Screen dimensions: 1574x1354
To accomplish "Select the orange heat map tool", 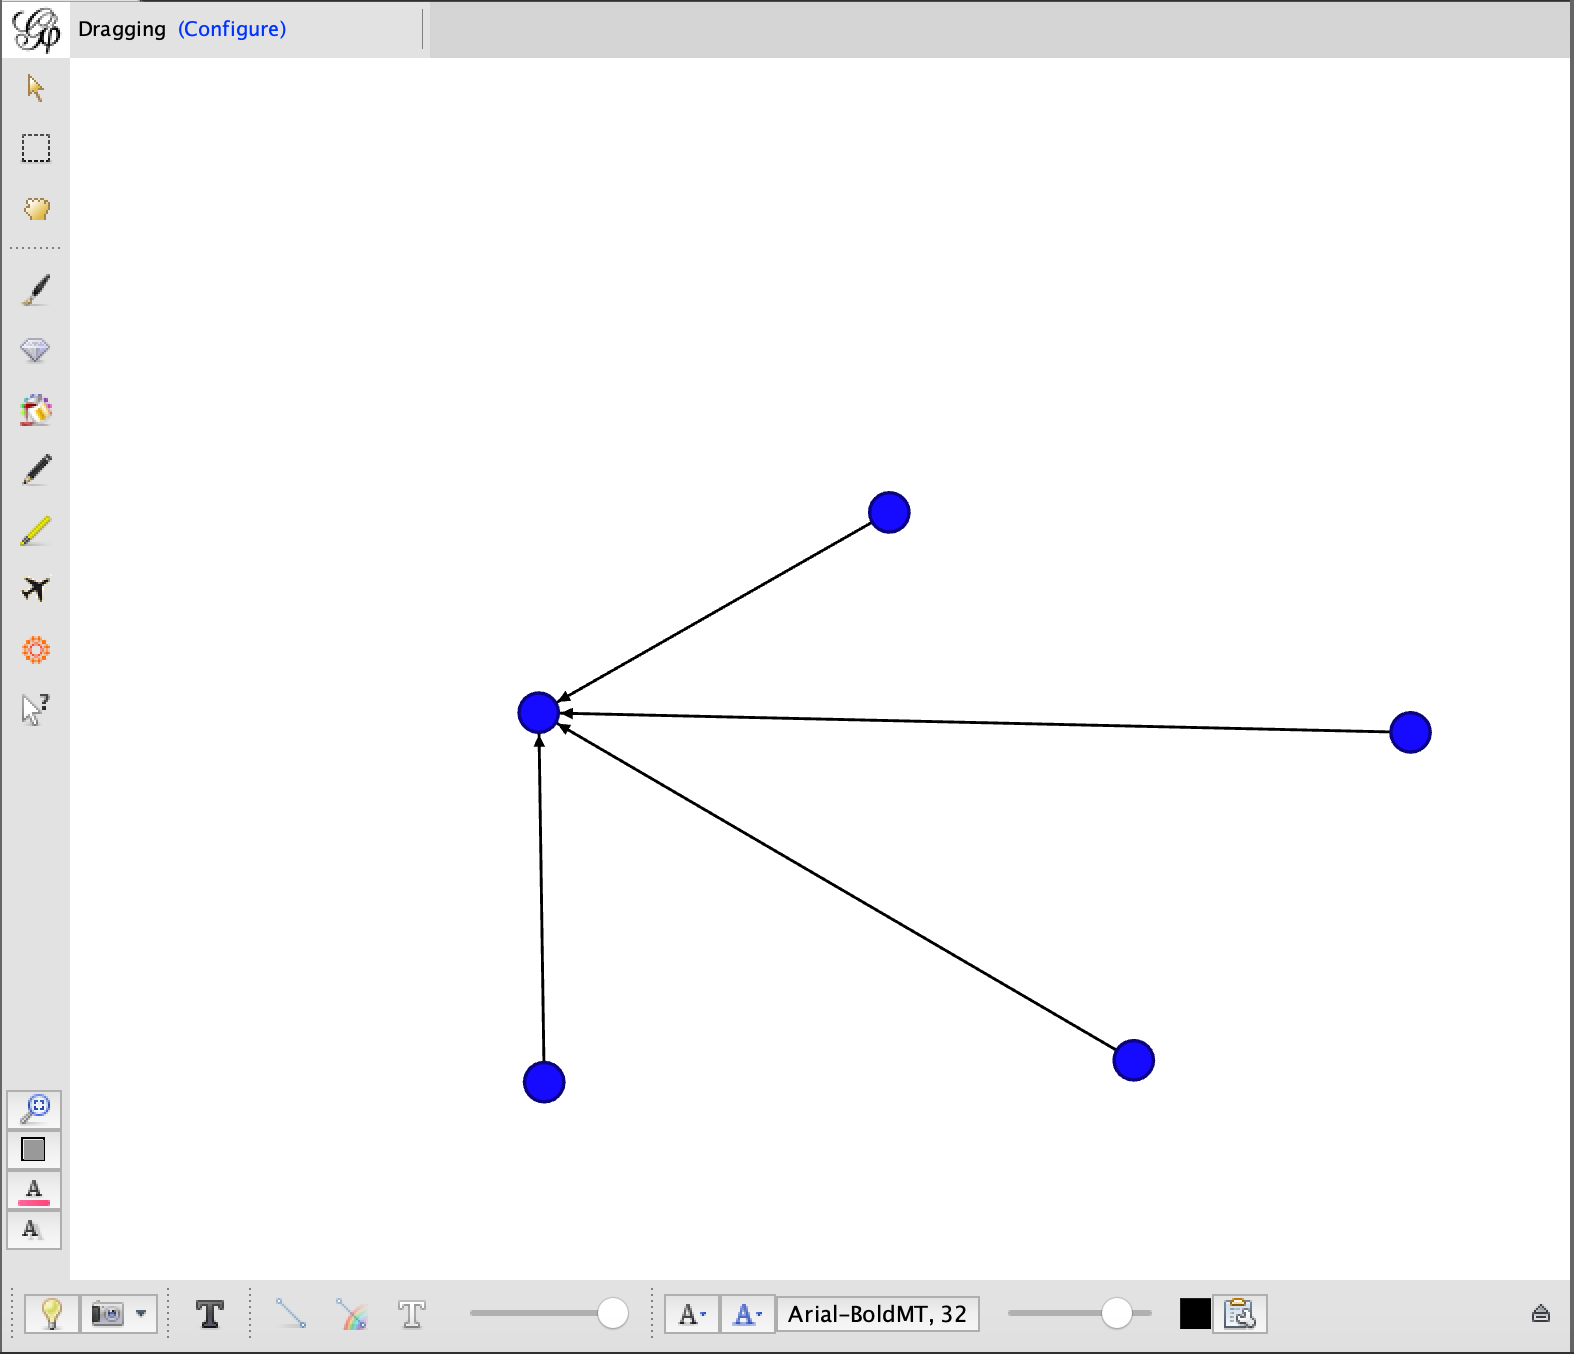I will [36, 650].
